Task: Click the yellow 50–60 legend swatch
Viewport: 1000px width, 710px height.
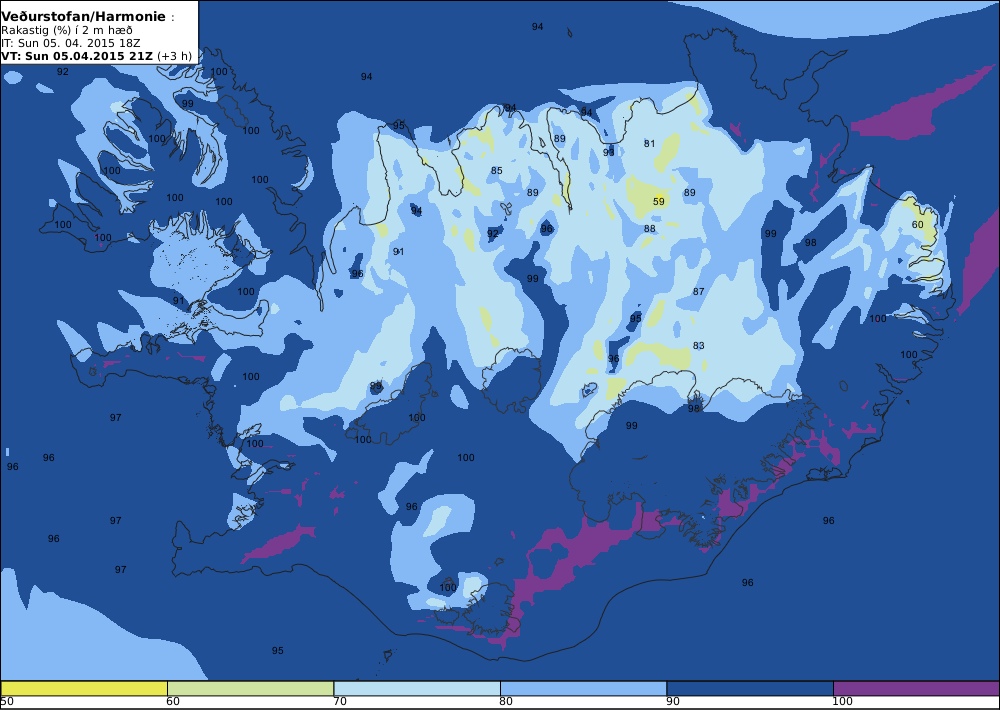Action: [84, 688]
